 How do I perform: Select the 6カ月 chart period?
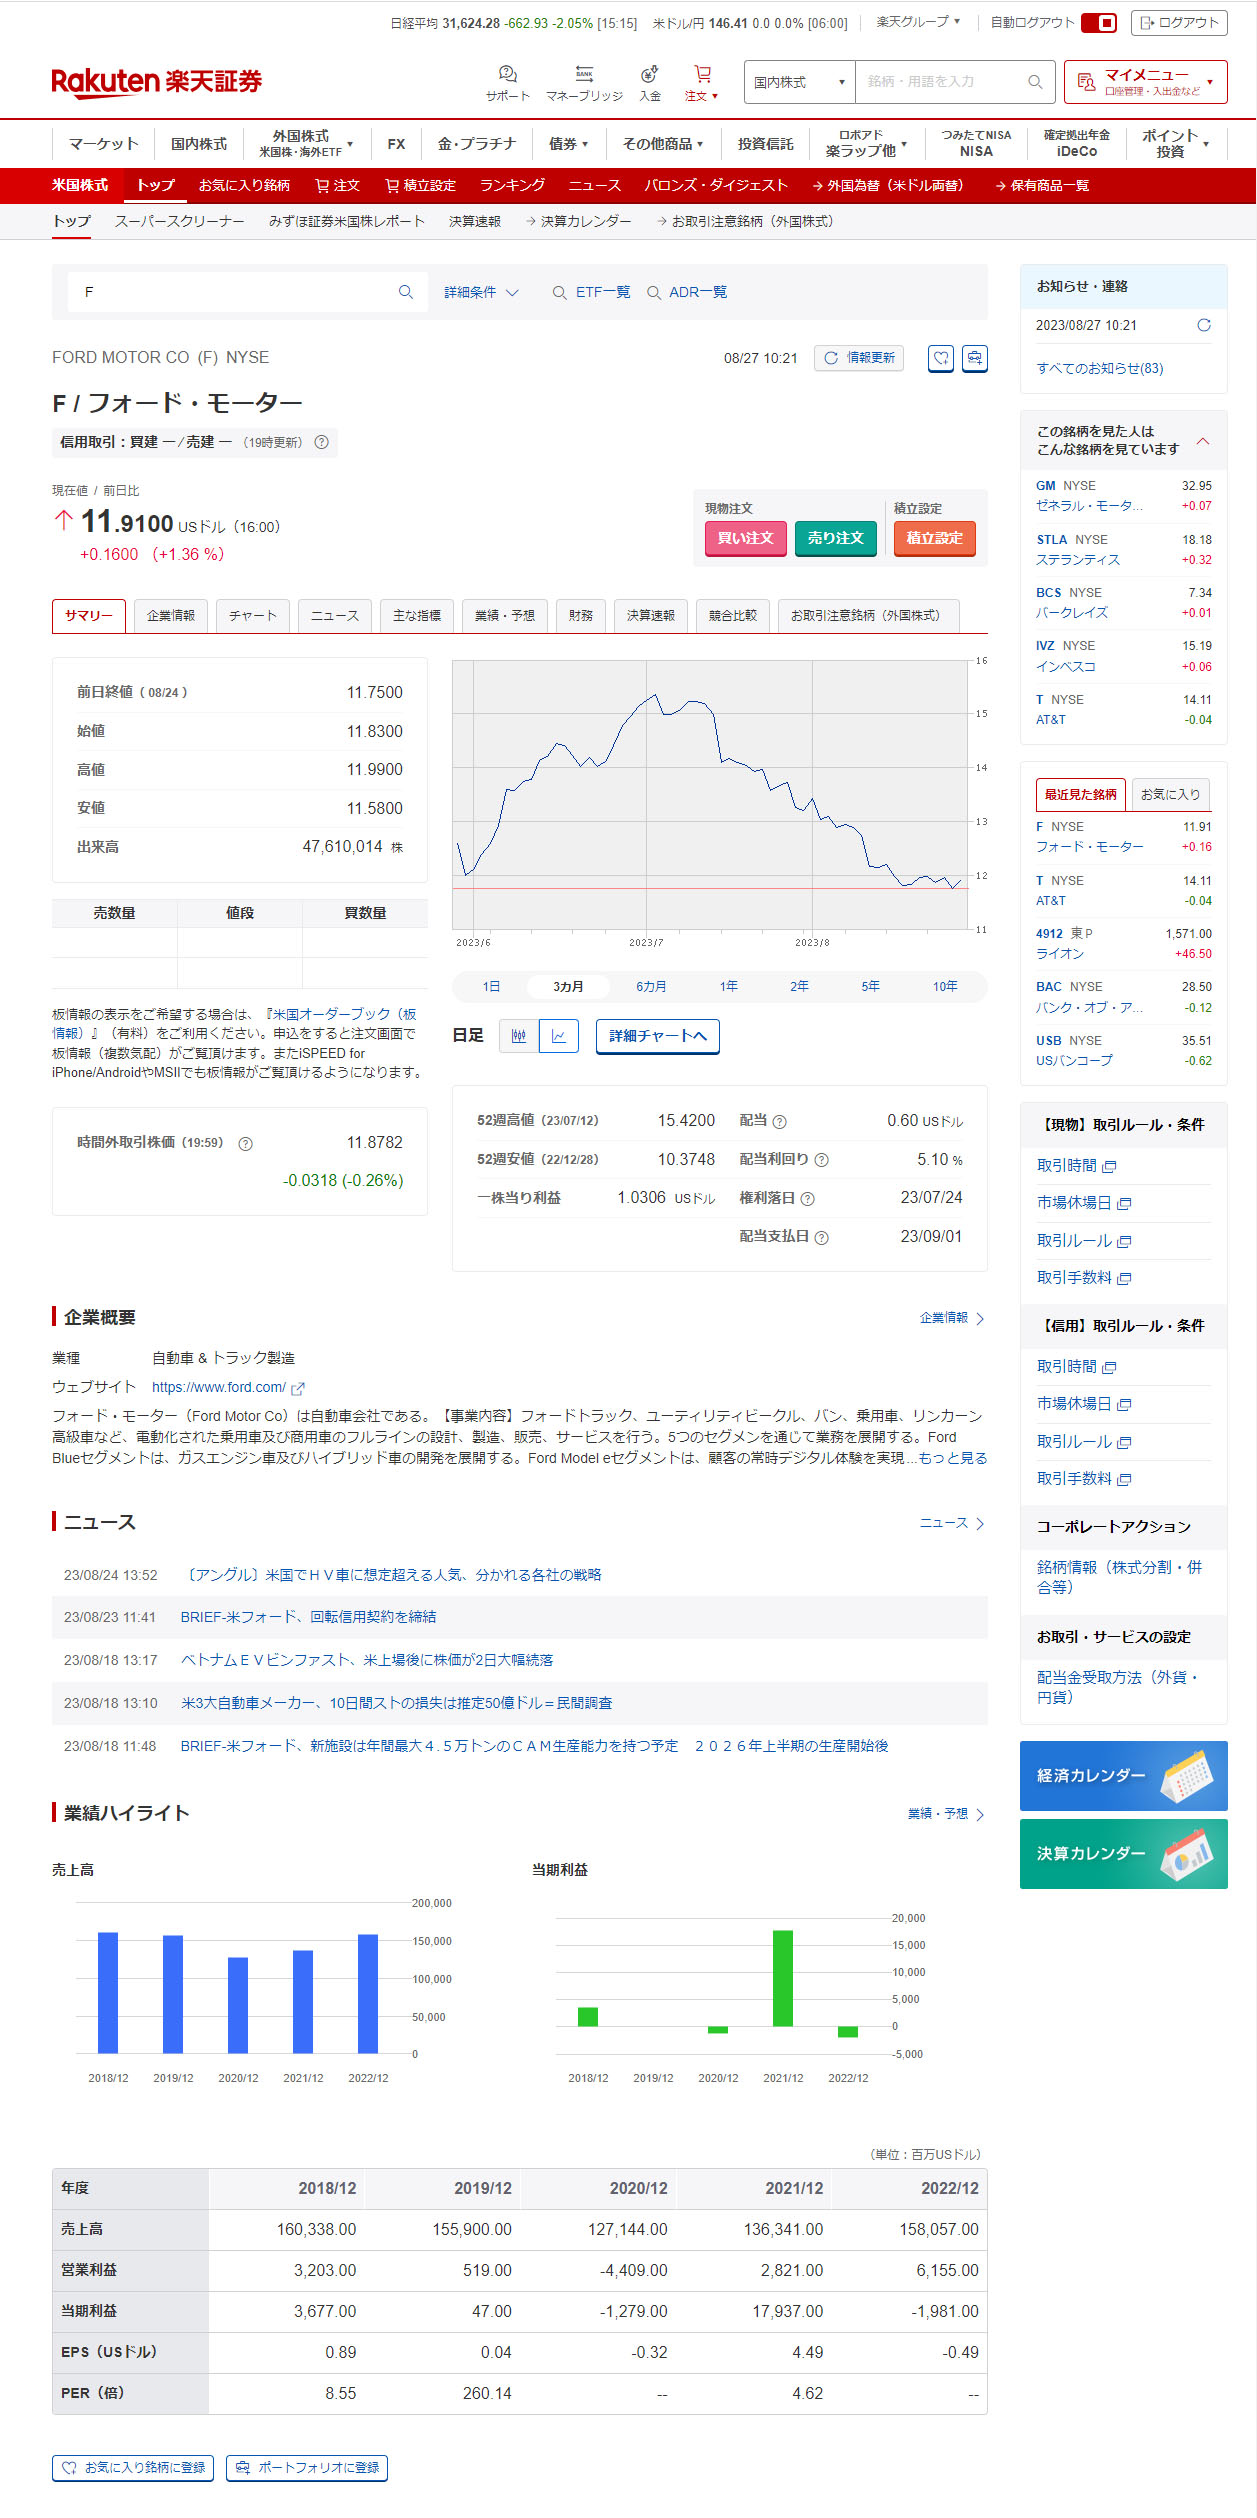tap(651, 986)
